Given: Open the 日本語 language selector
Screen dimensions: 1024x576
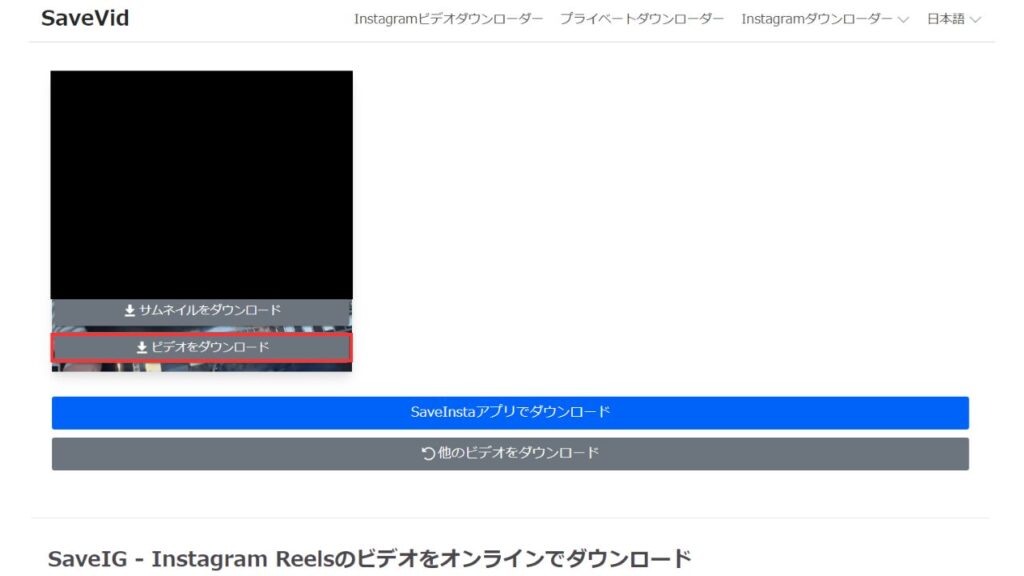Looking at the screenshot, I should point(953,19).
